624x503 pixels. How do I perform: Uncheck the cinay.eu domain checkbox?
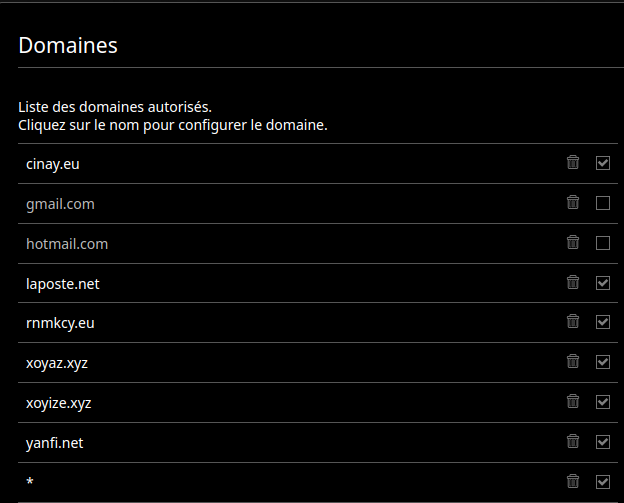tap(603, 163)
